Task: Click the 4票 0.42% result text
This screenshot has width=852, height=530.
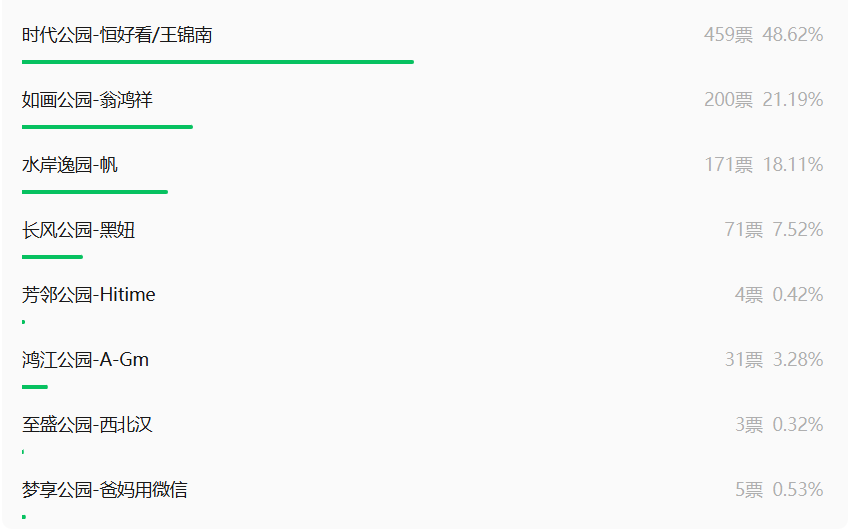Action: 779,295
